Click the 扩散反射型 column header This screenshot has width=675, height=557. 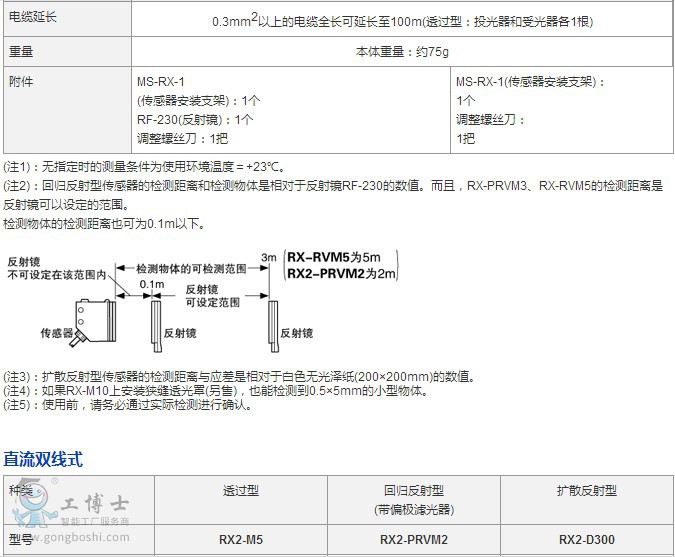[587, 490]
